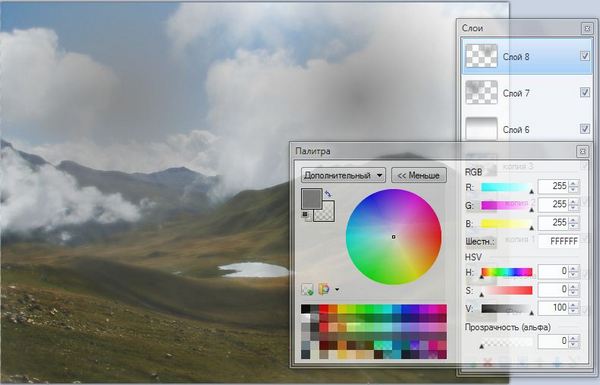Adjust the H hue slider

point(506,272)
